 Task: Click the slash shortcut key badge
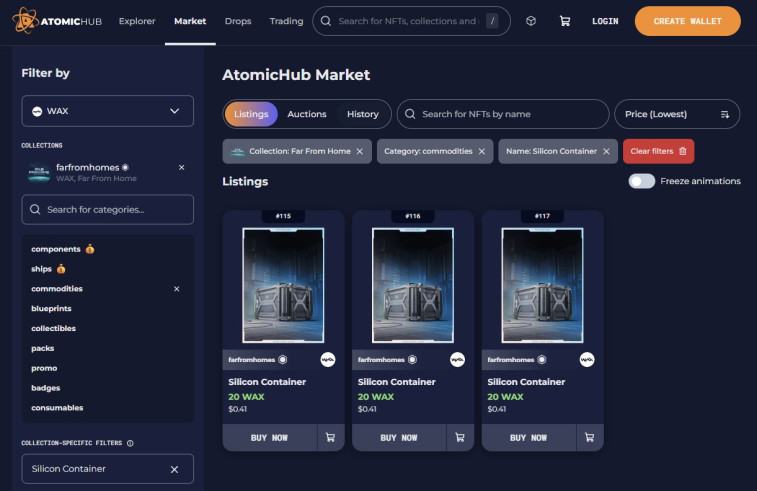(492, 21)
